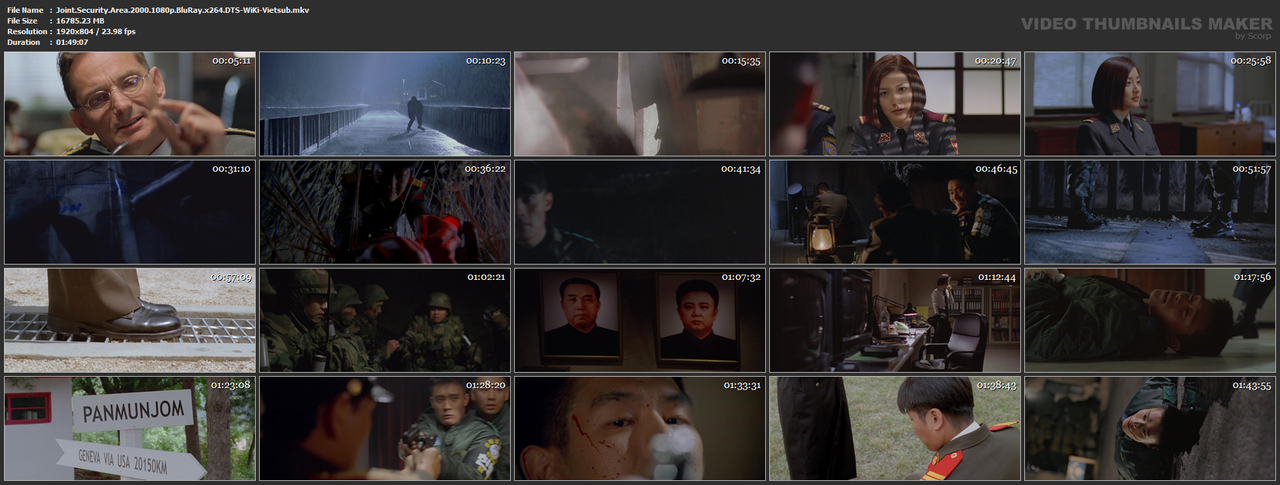Select the portraits frame at 01:07:32
The image size is (1280, 485).
(x=640, y=320)
